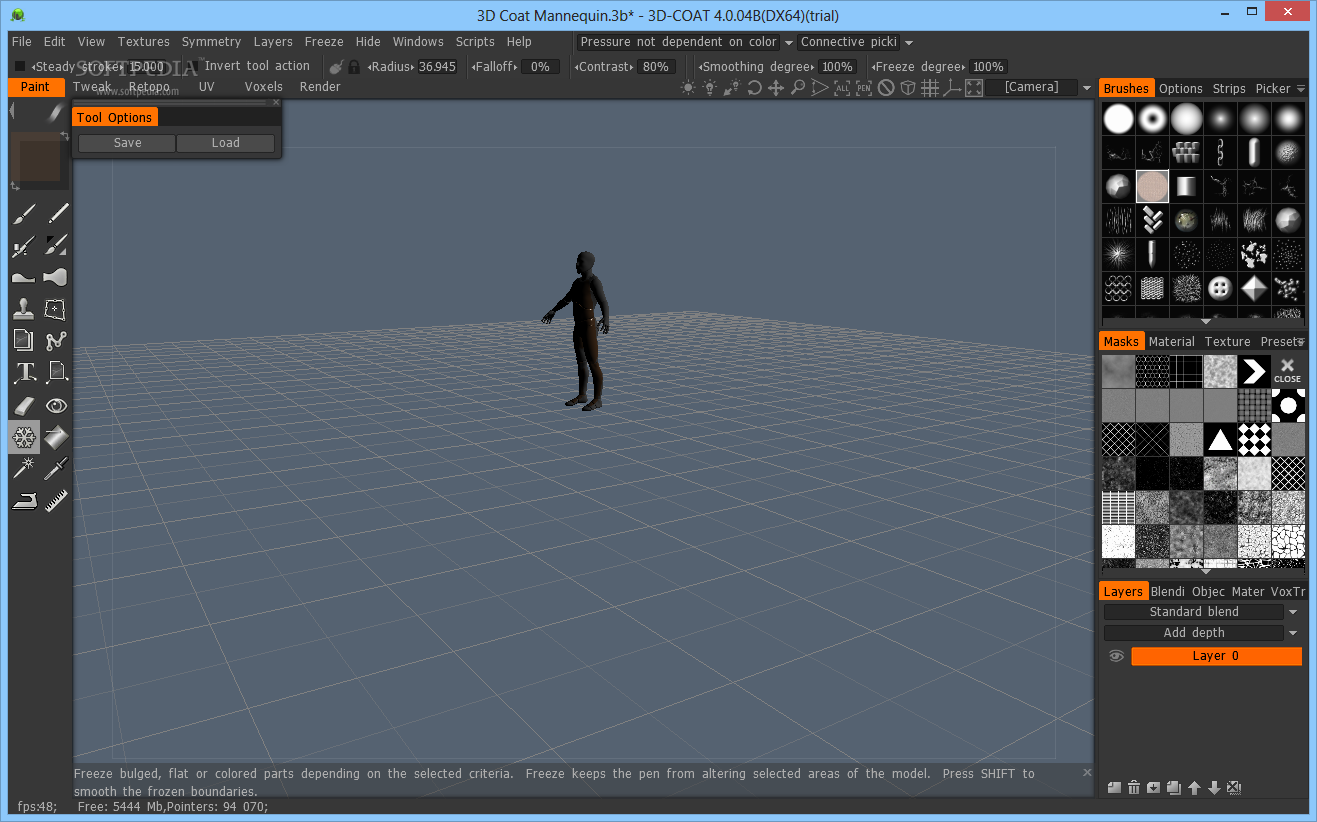Move layer up with the up arrow
Screen dimensions: 1317x822
tap(1194, 788)
